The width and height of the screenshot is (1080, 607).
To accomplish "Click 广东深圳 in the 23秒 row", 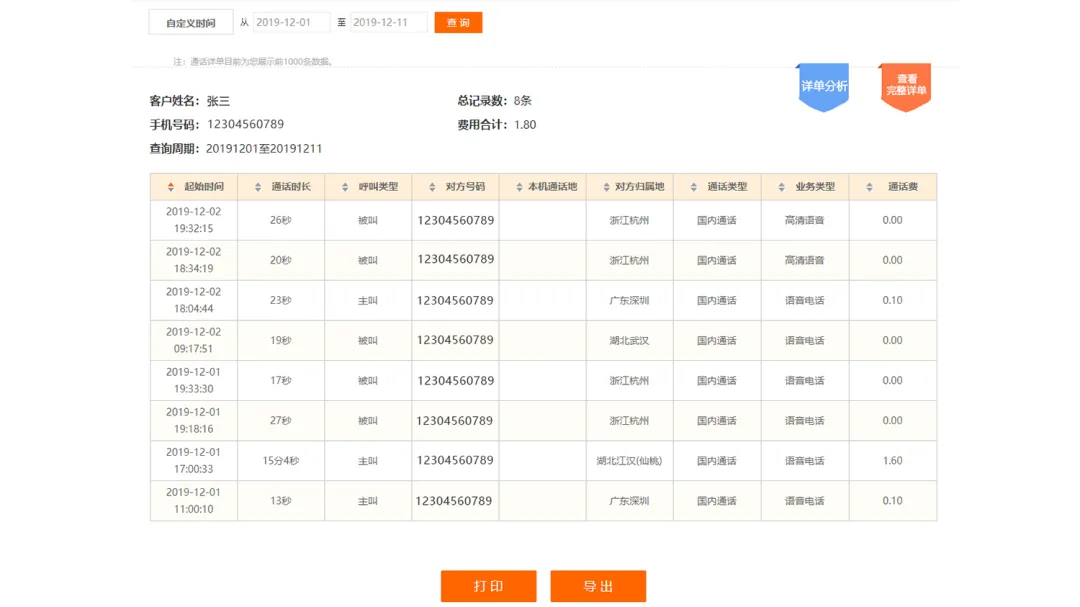I will 629,300.
